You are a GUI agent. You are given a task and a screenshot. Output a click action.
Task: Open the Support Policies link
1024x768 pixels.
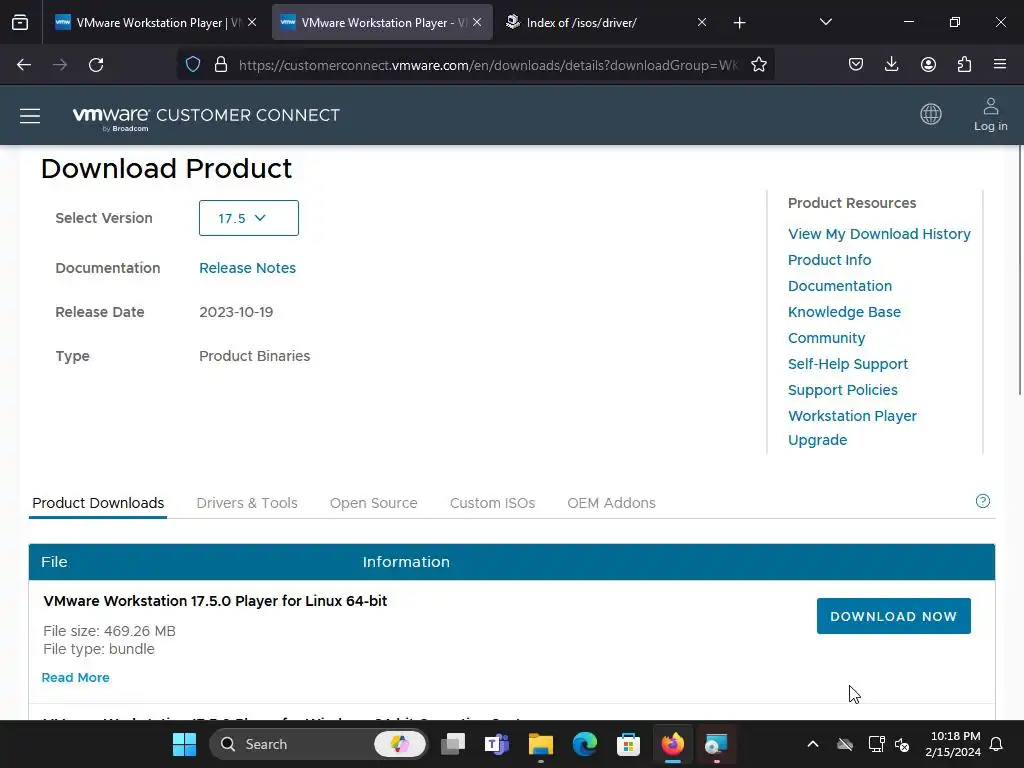coord(842,390)
